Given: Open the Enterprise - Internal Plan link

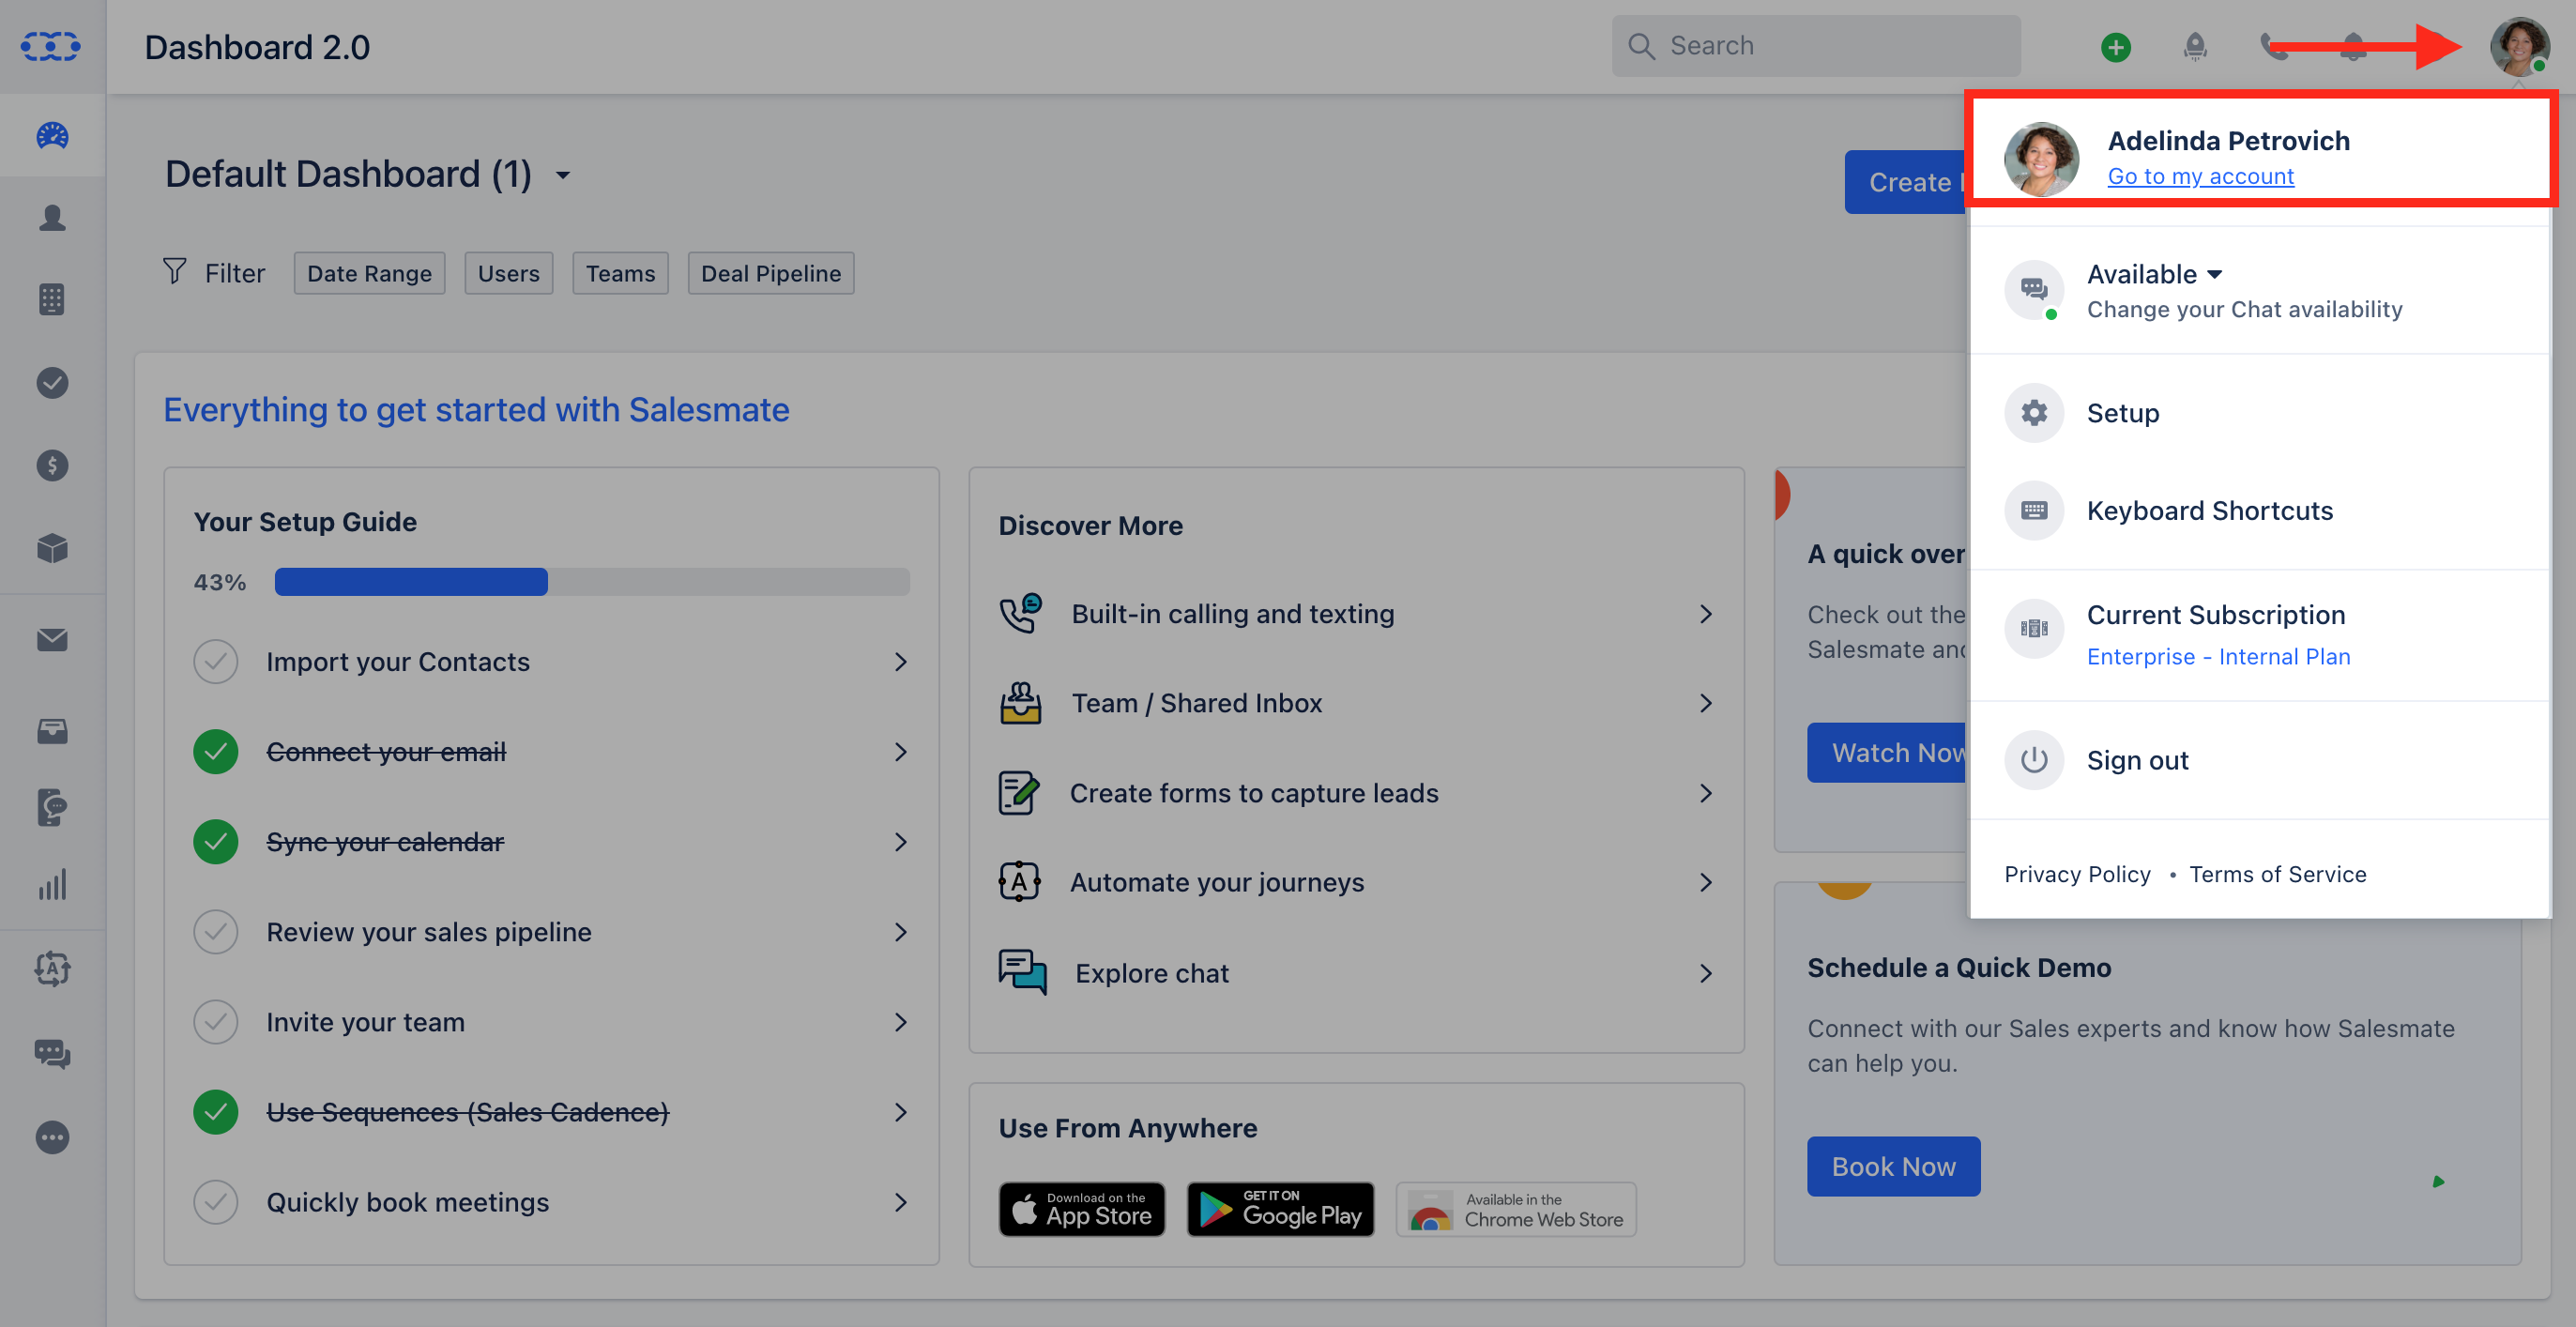Looking at the screenshot, I should pos(2218,656).
